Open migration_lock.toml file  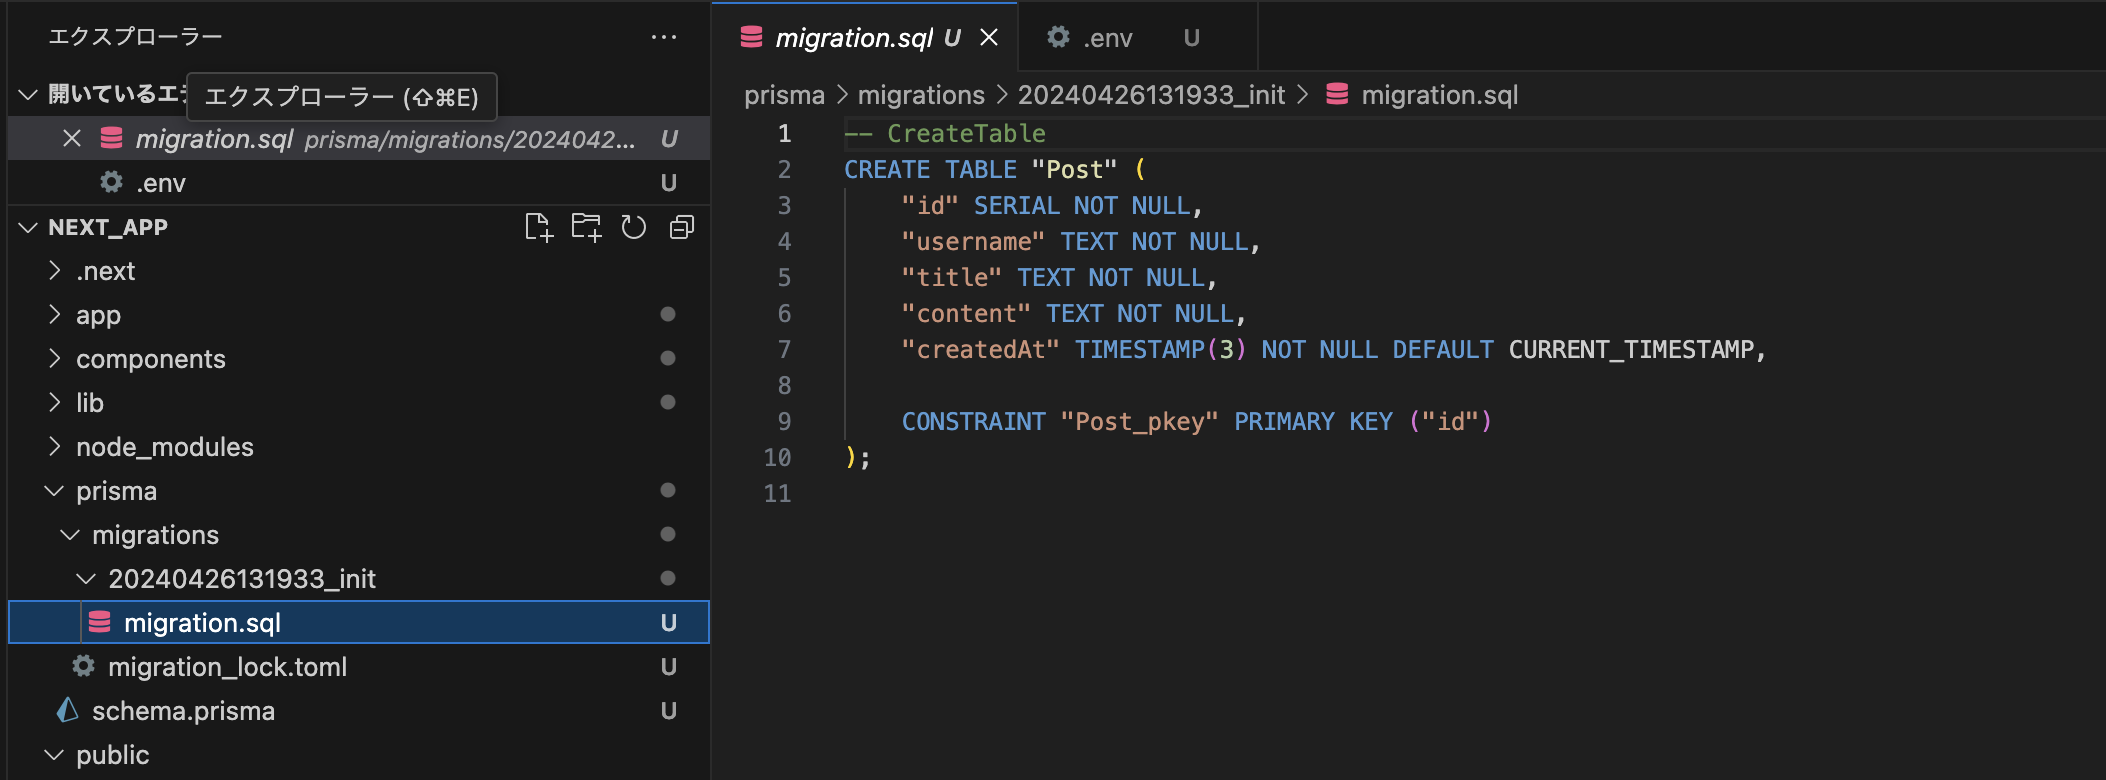click(359, 666)
